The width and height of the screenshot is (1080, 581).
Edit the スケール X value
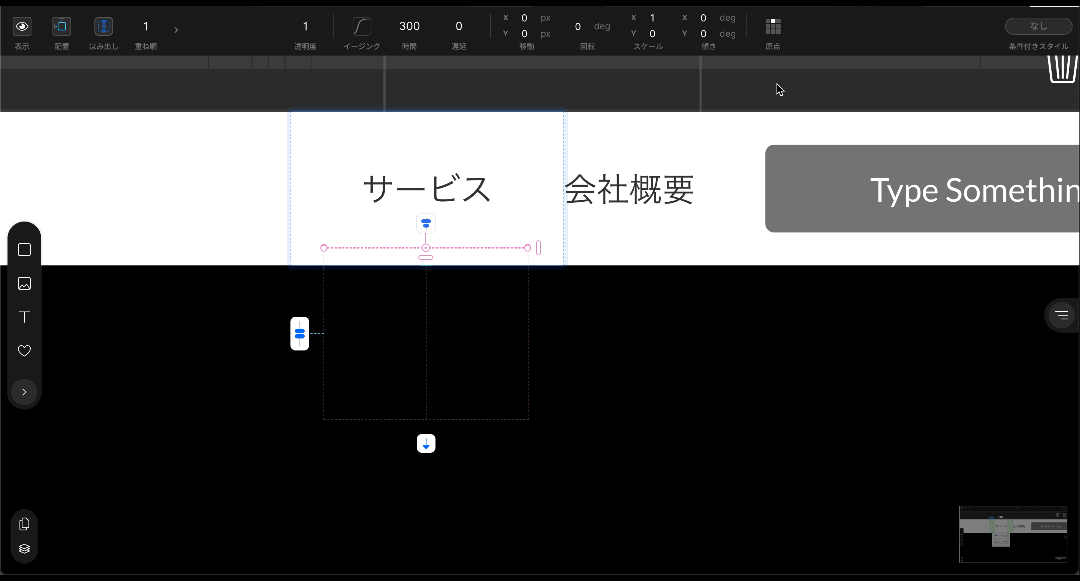(x=652, y=18)
